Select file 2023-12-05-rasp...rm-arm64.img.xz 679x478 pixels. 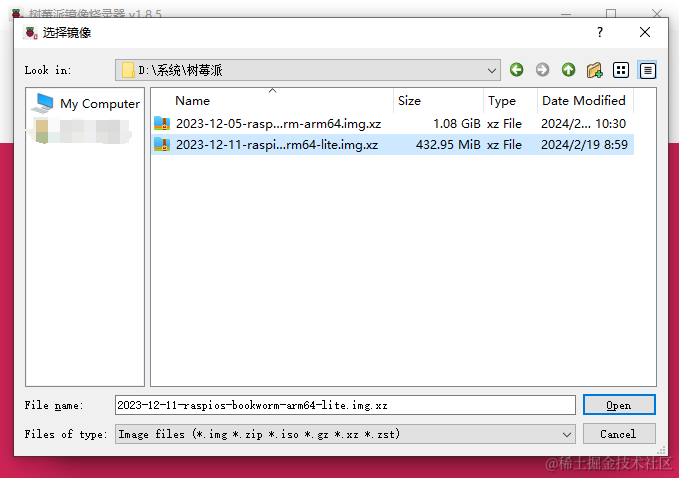click(x=278, y=124)
